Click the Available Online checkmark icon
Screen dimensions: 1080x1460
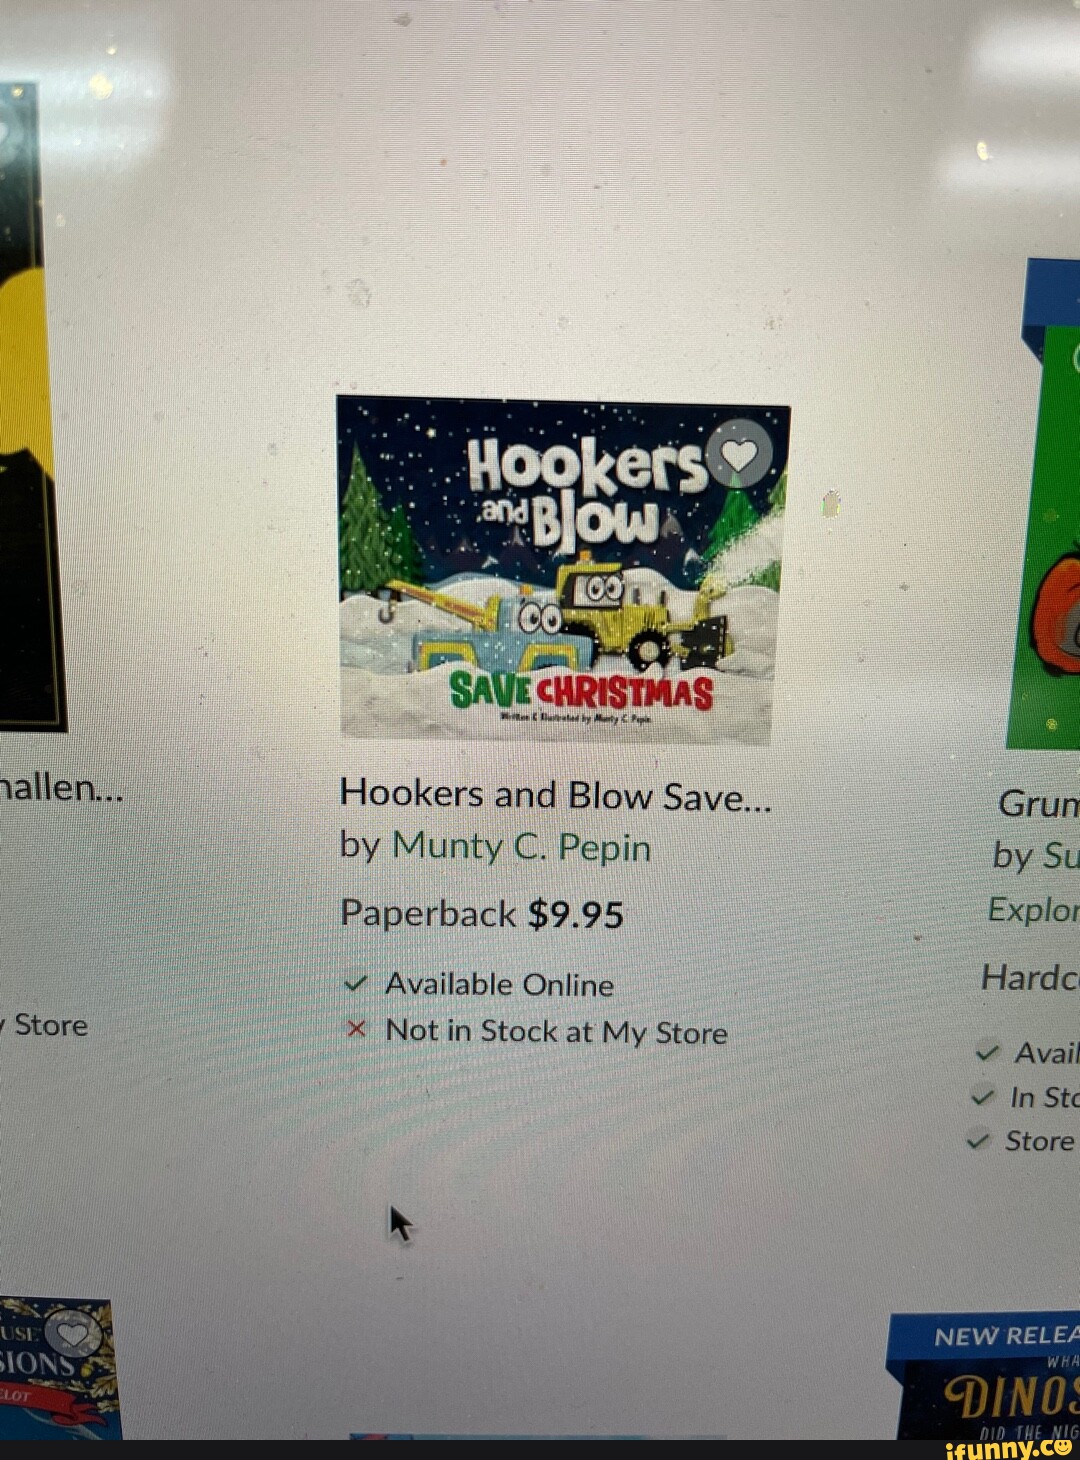click(355, 984)
